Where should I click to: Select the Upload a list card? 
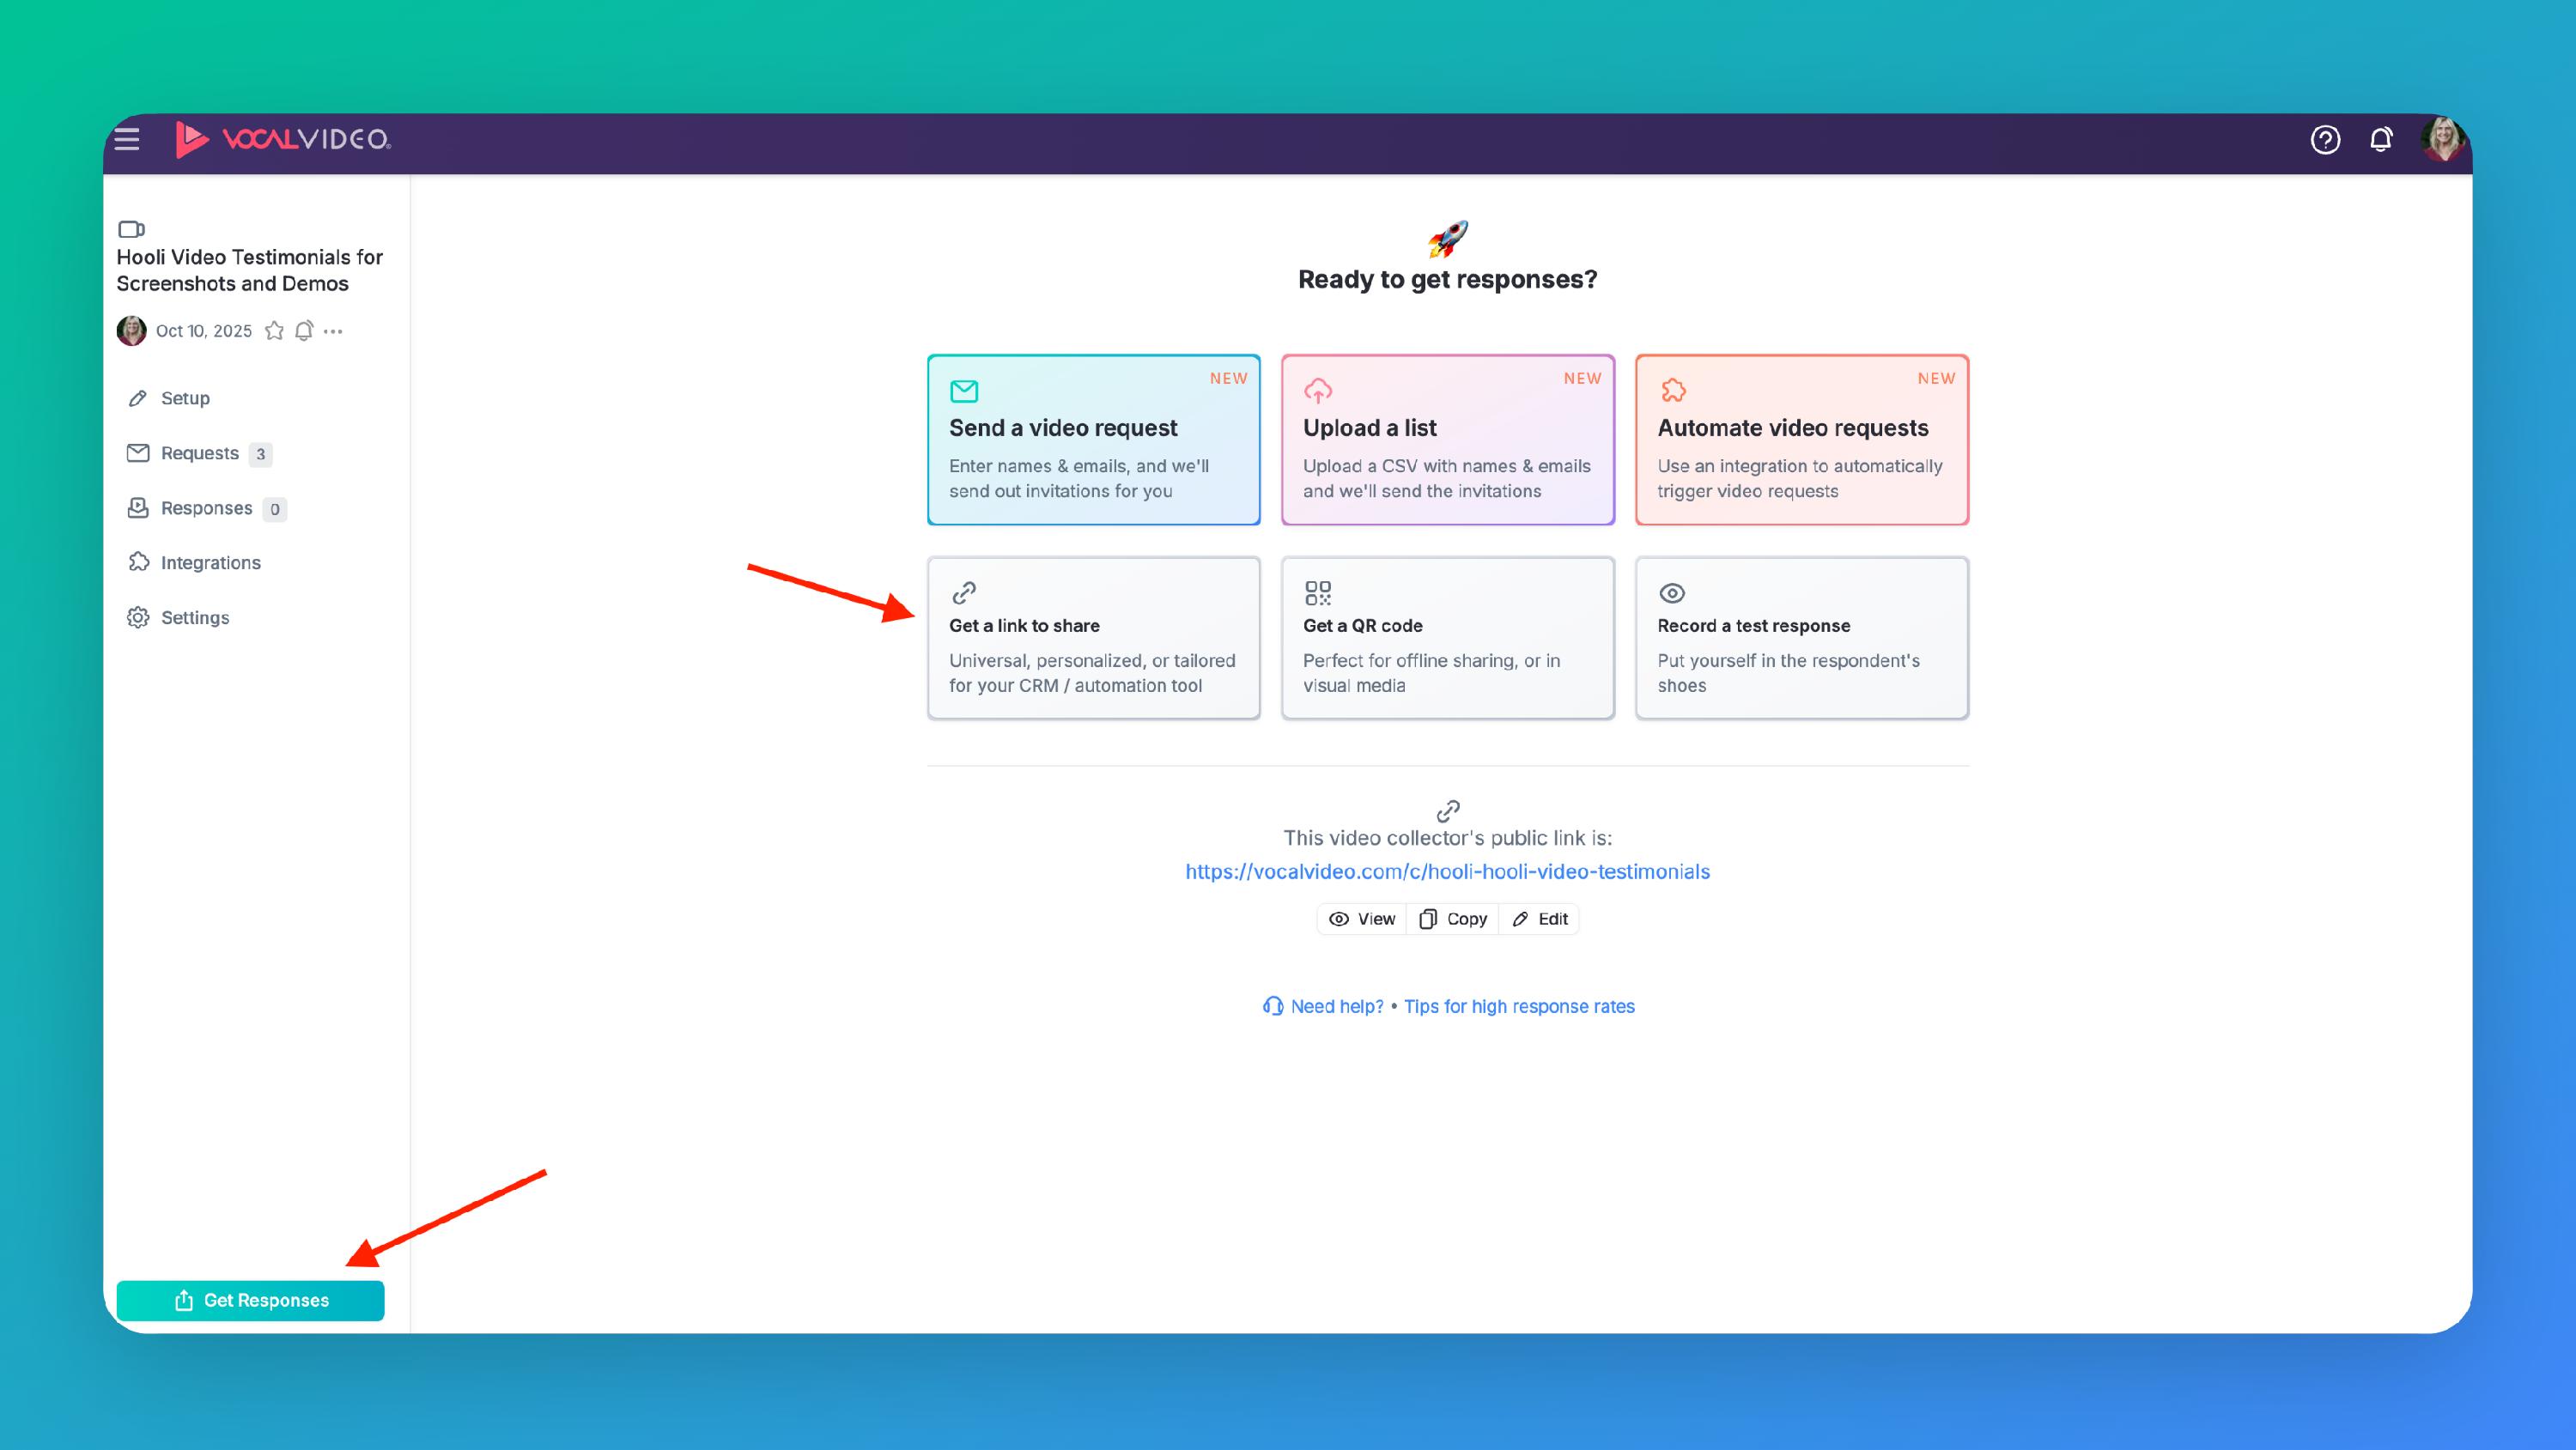tap(1447, 439)
